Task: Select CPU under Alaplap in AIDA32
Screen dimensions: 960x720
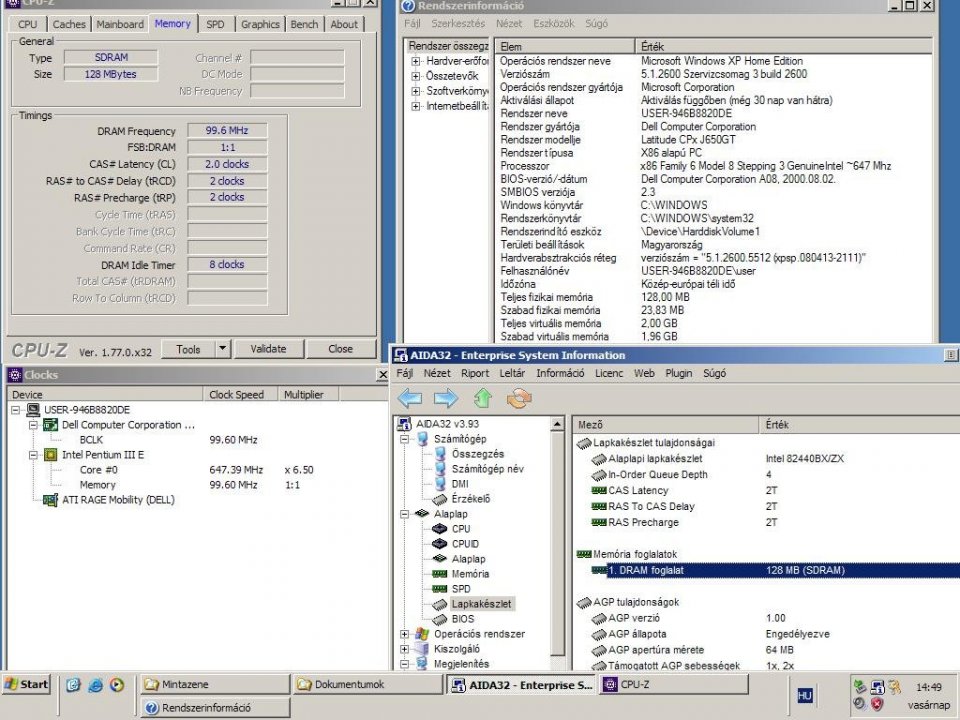Action: (x=461, y=529)
